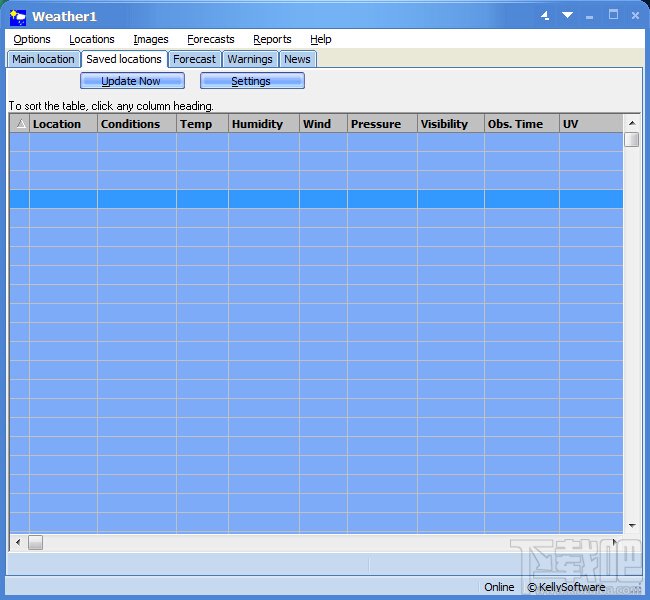The width and height of the screenshot is (650, 600).
Task: Click the vertical scrollbar thumb
Action: click(x=632, y=139)
